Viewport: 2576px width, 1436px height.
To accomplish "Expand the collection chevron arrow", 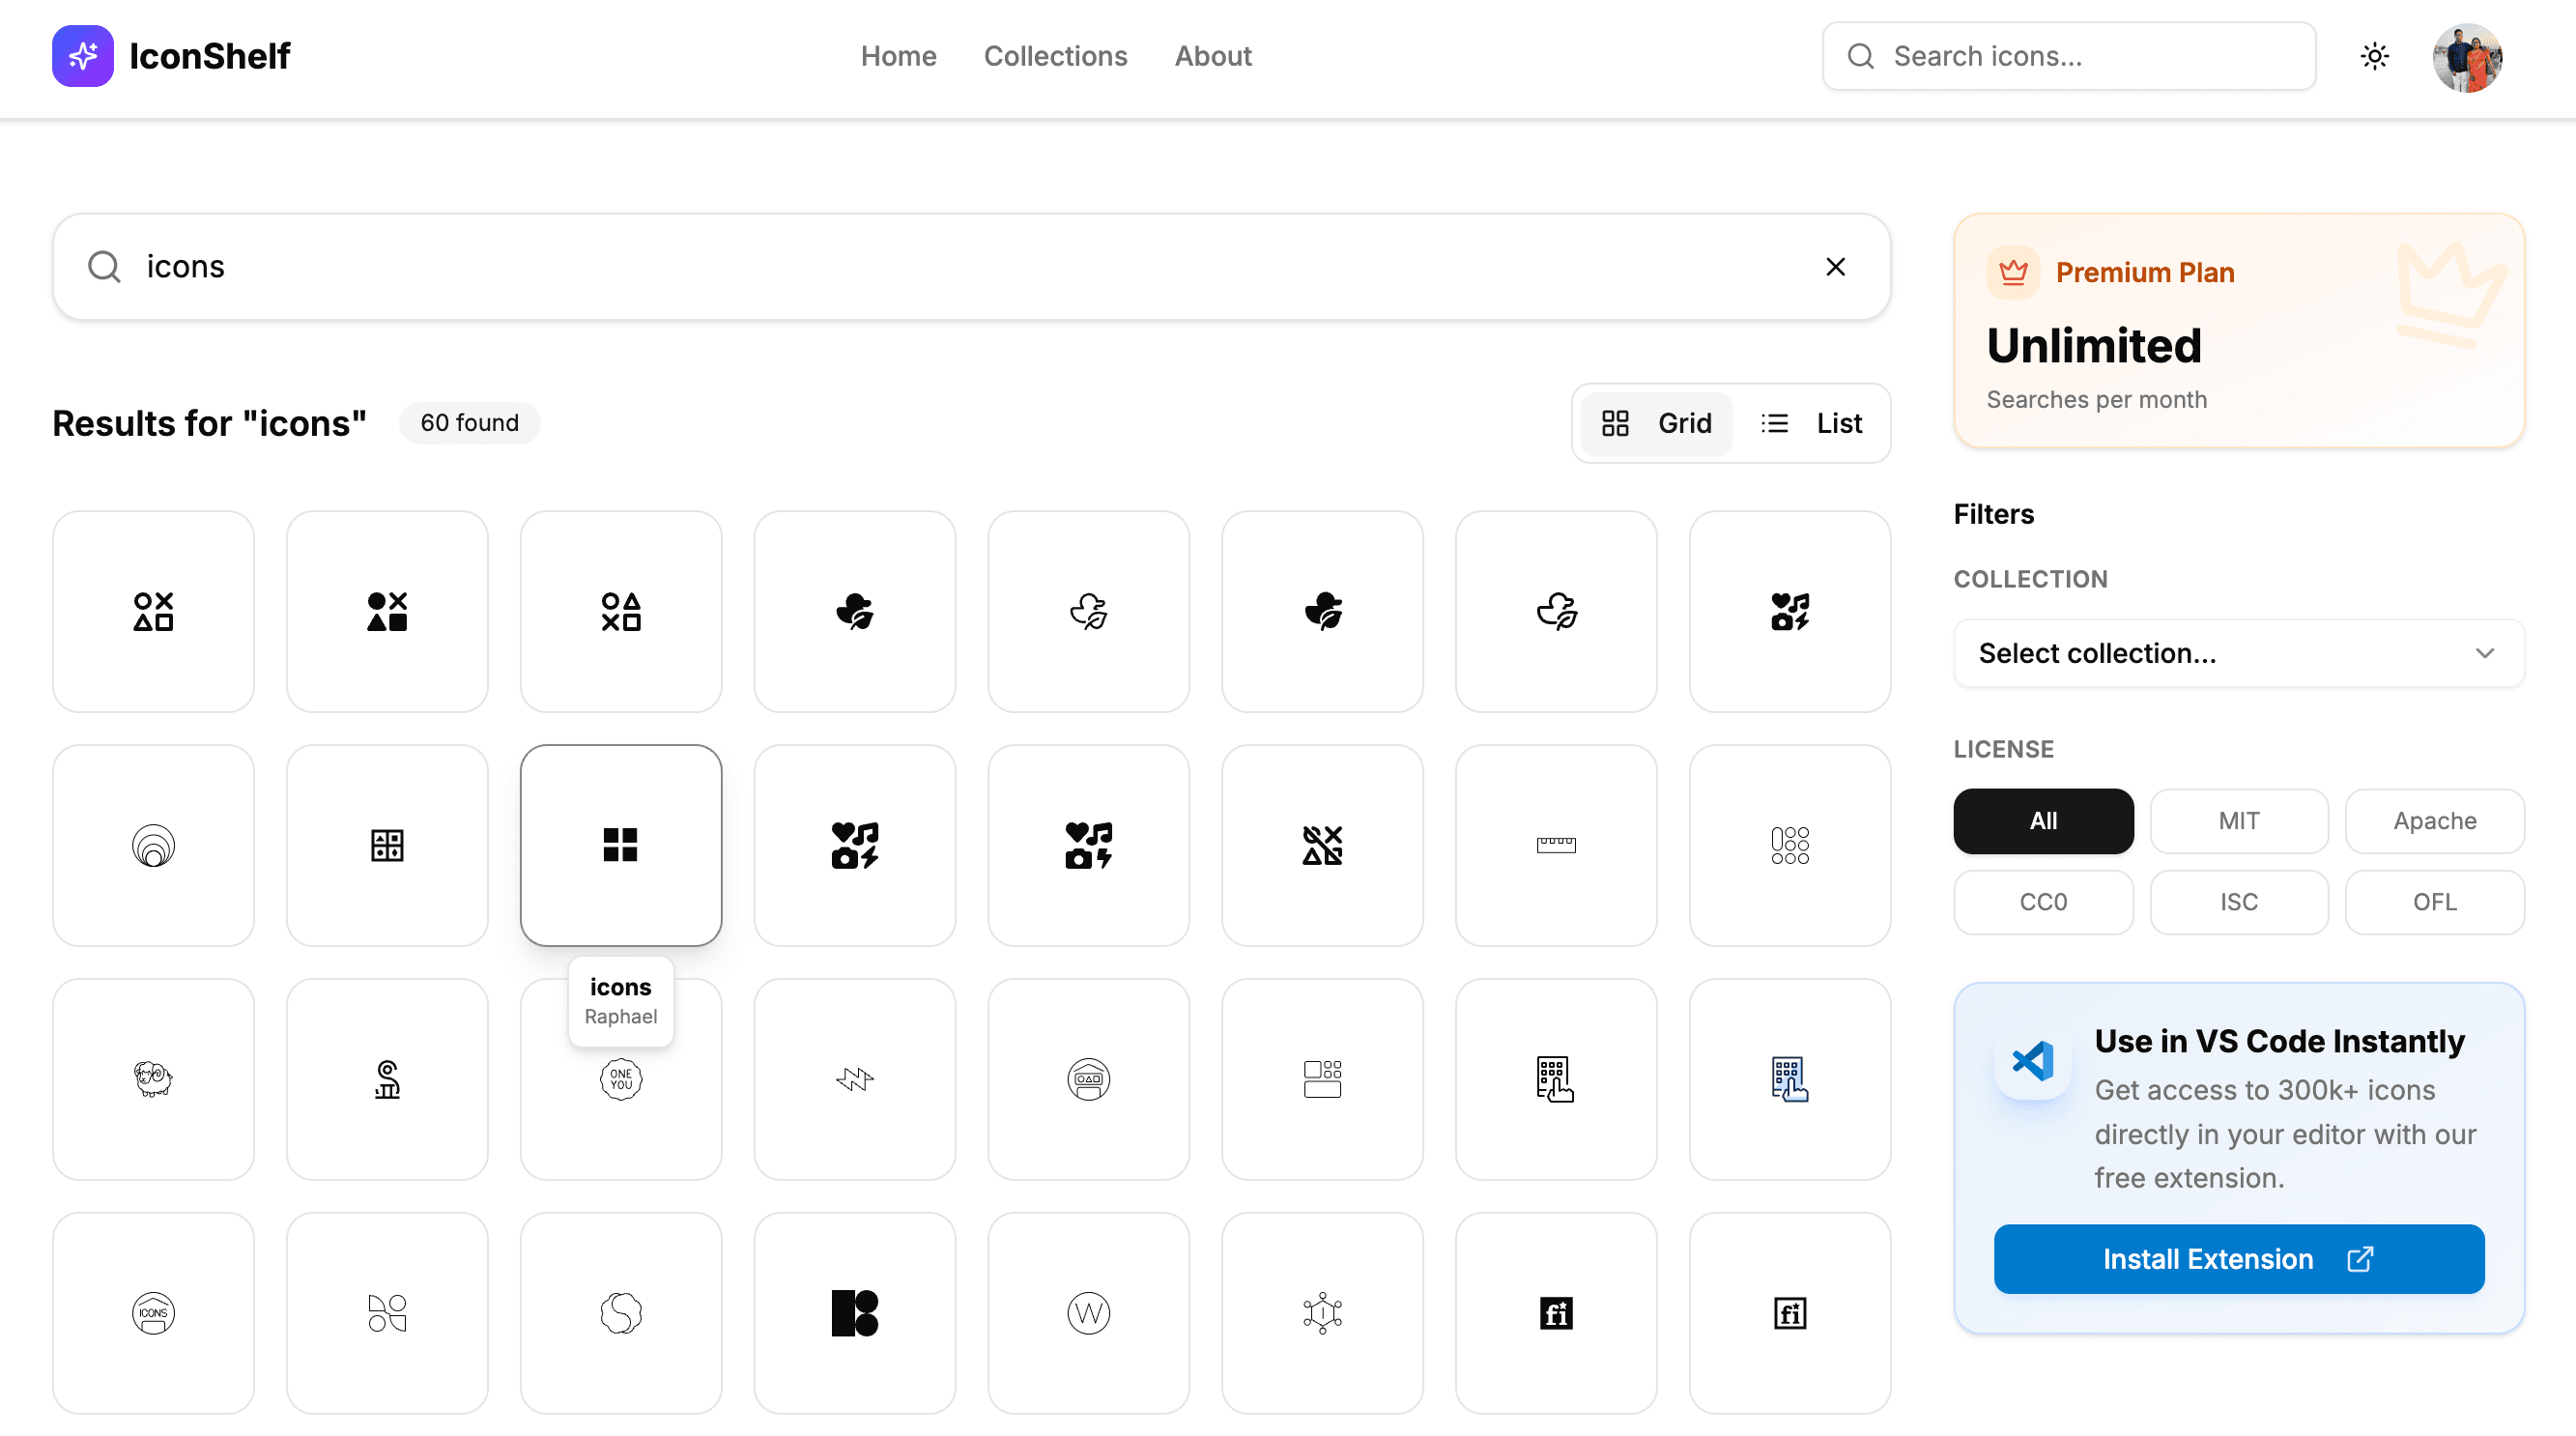I will tap(2486, 653).
